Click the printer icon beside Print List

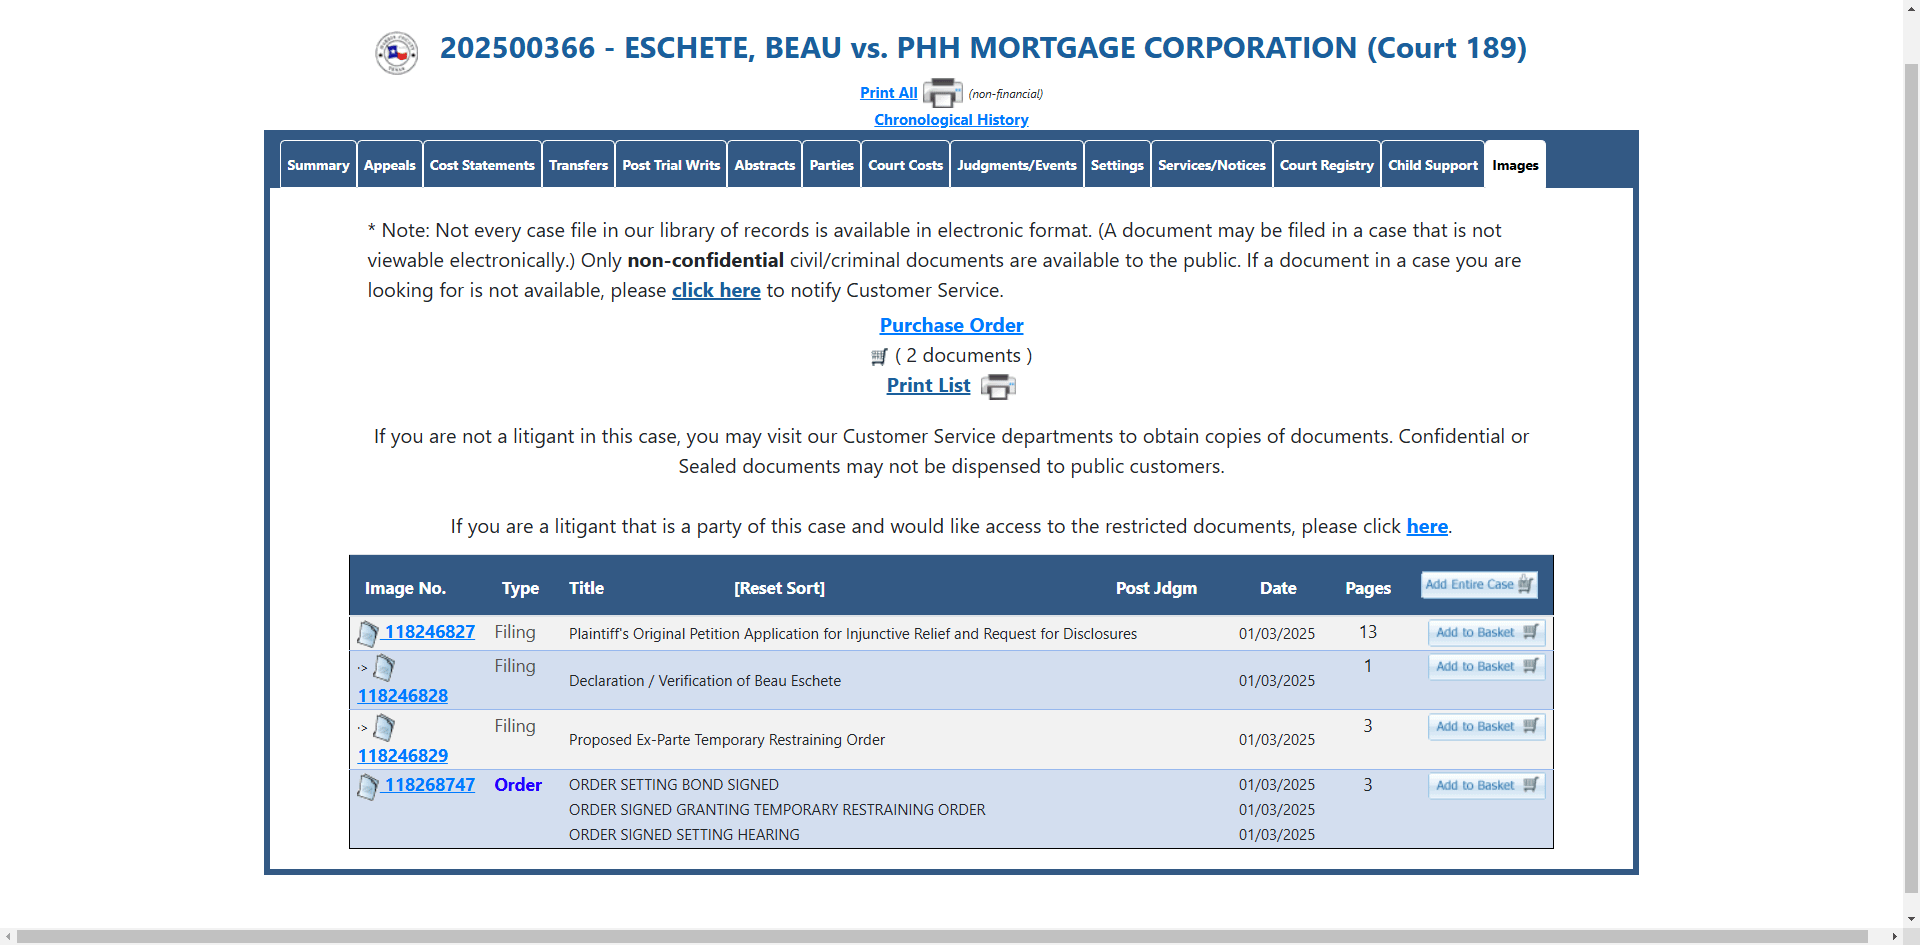pyautogui.click(x=998, y=386)
